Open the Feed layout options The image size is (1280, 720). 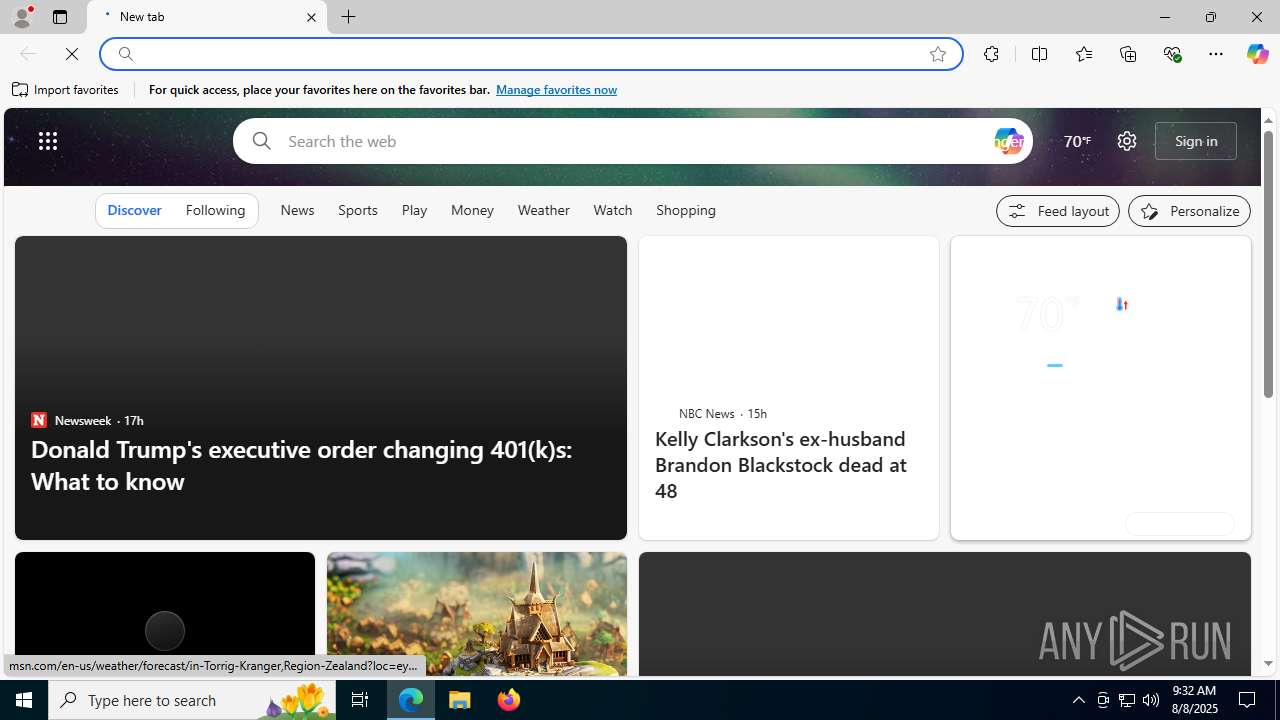[1057, 211]
